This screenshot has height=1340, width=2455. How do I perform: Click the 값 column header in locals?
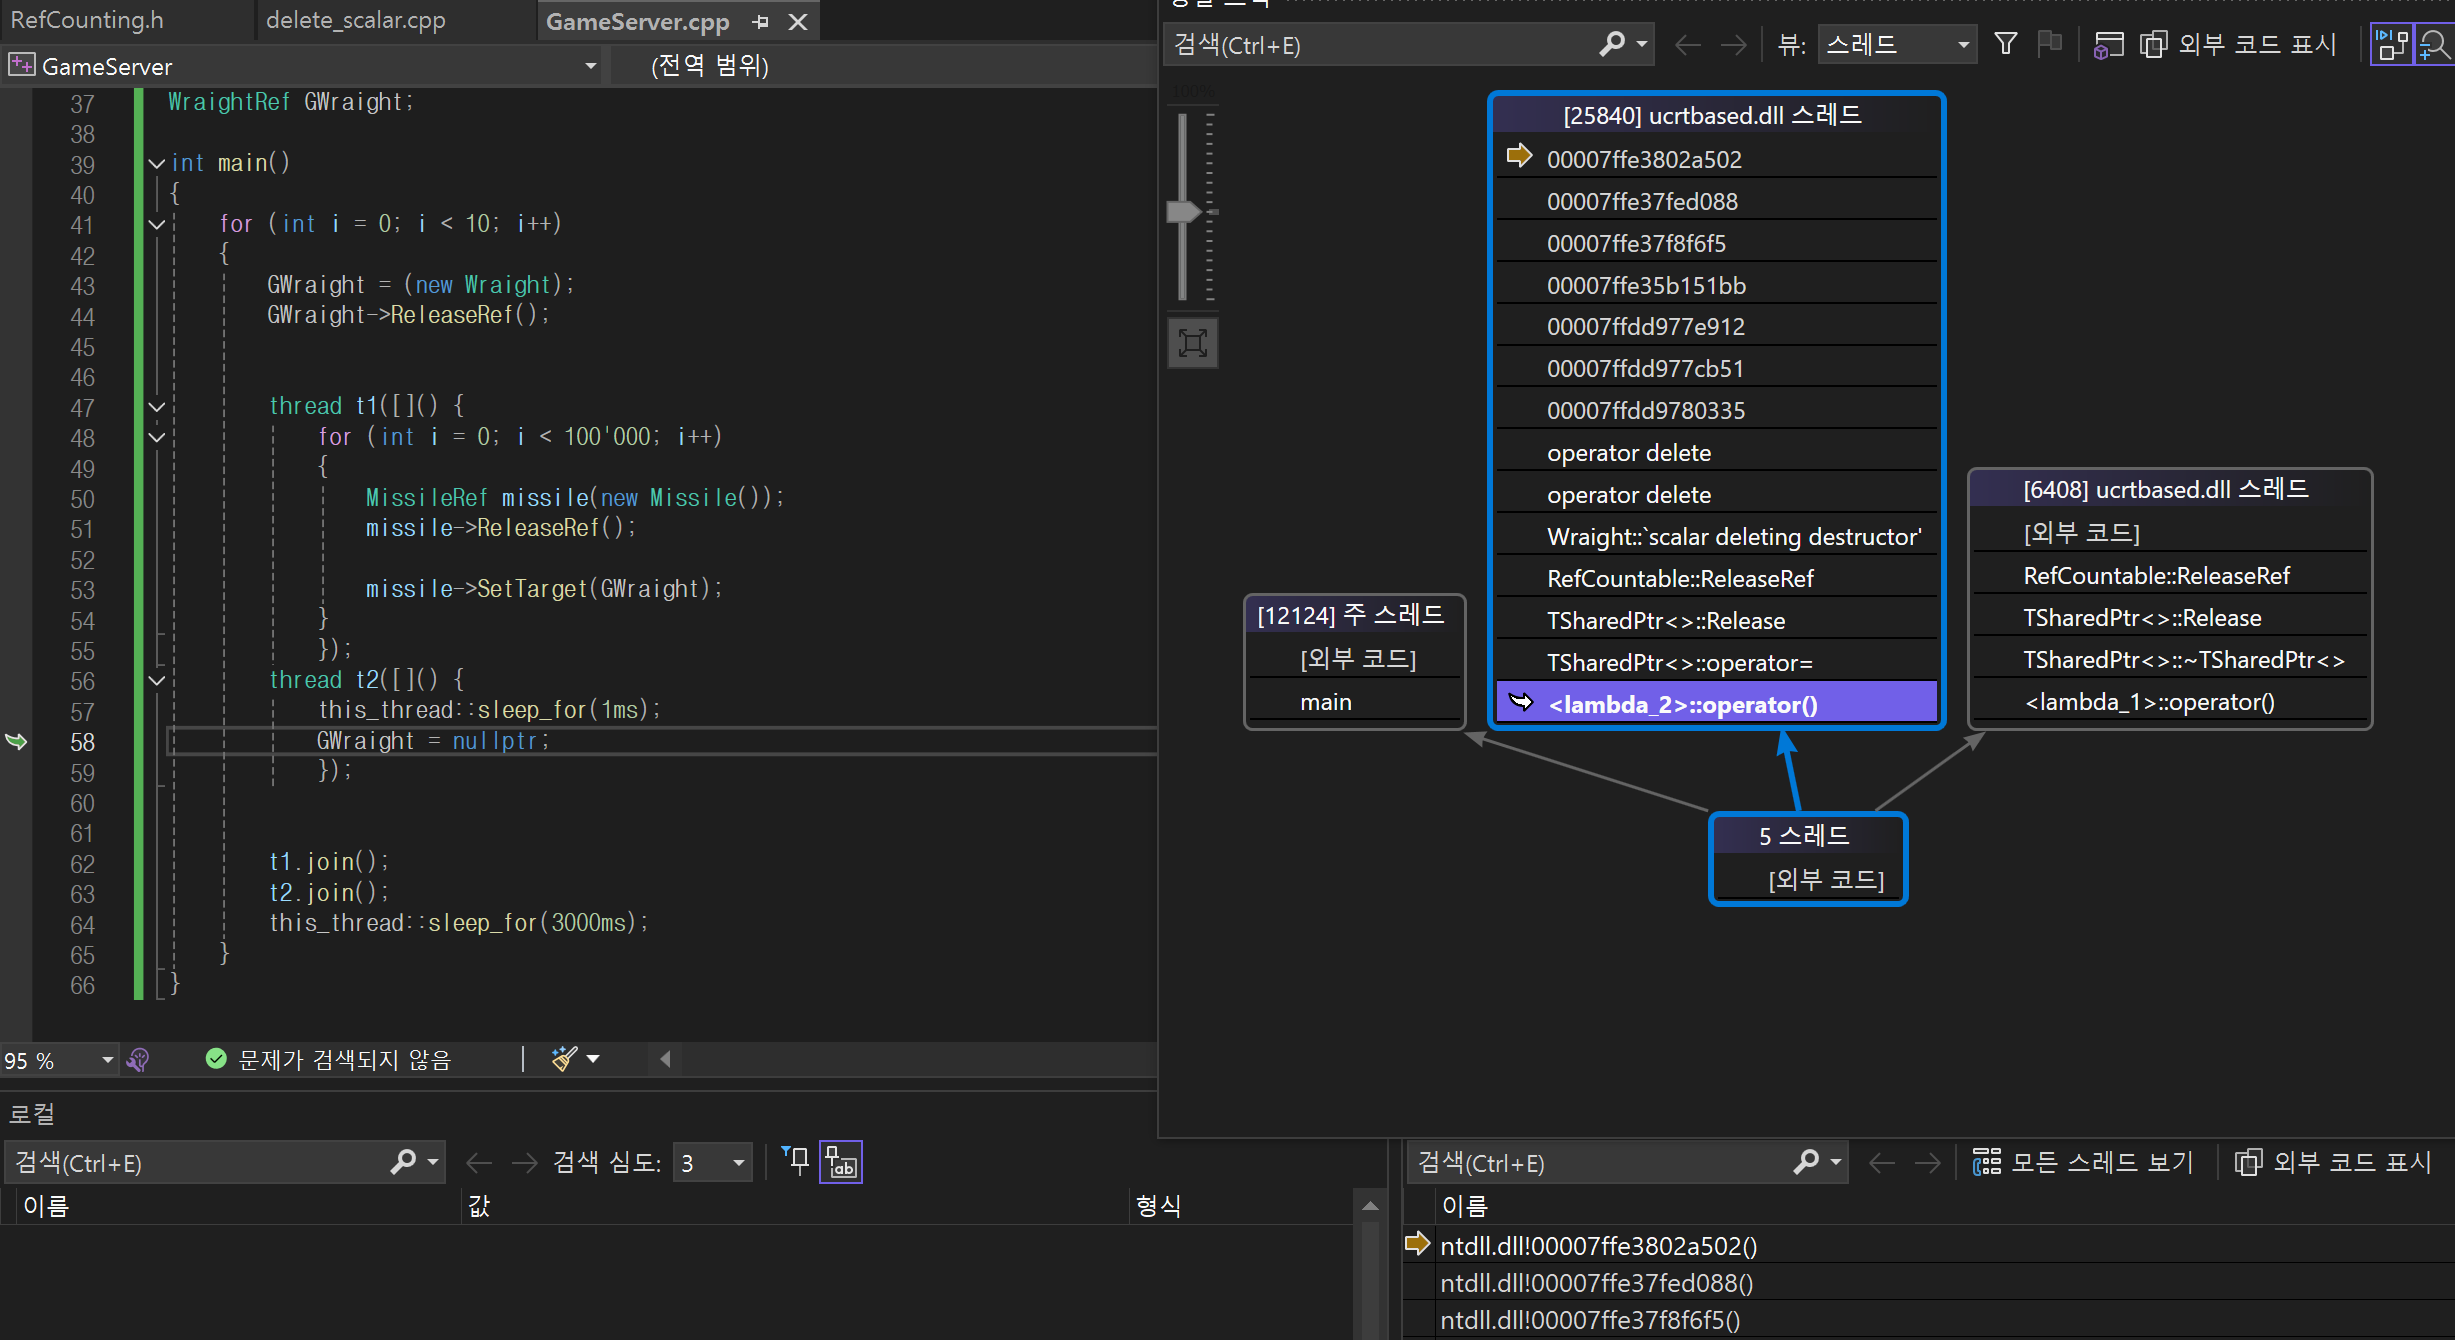(x=479, y=1207)
